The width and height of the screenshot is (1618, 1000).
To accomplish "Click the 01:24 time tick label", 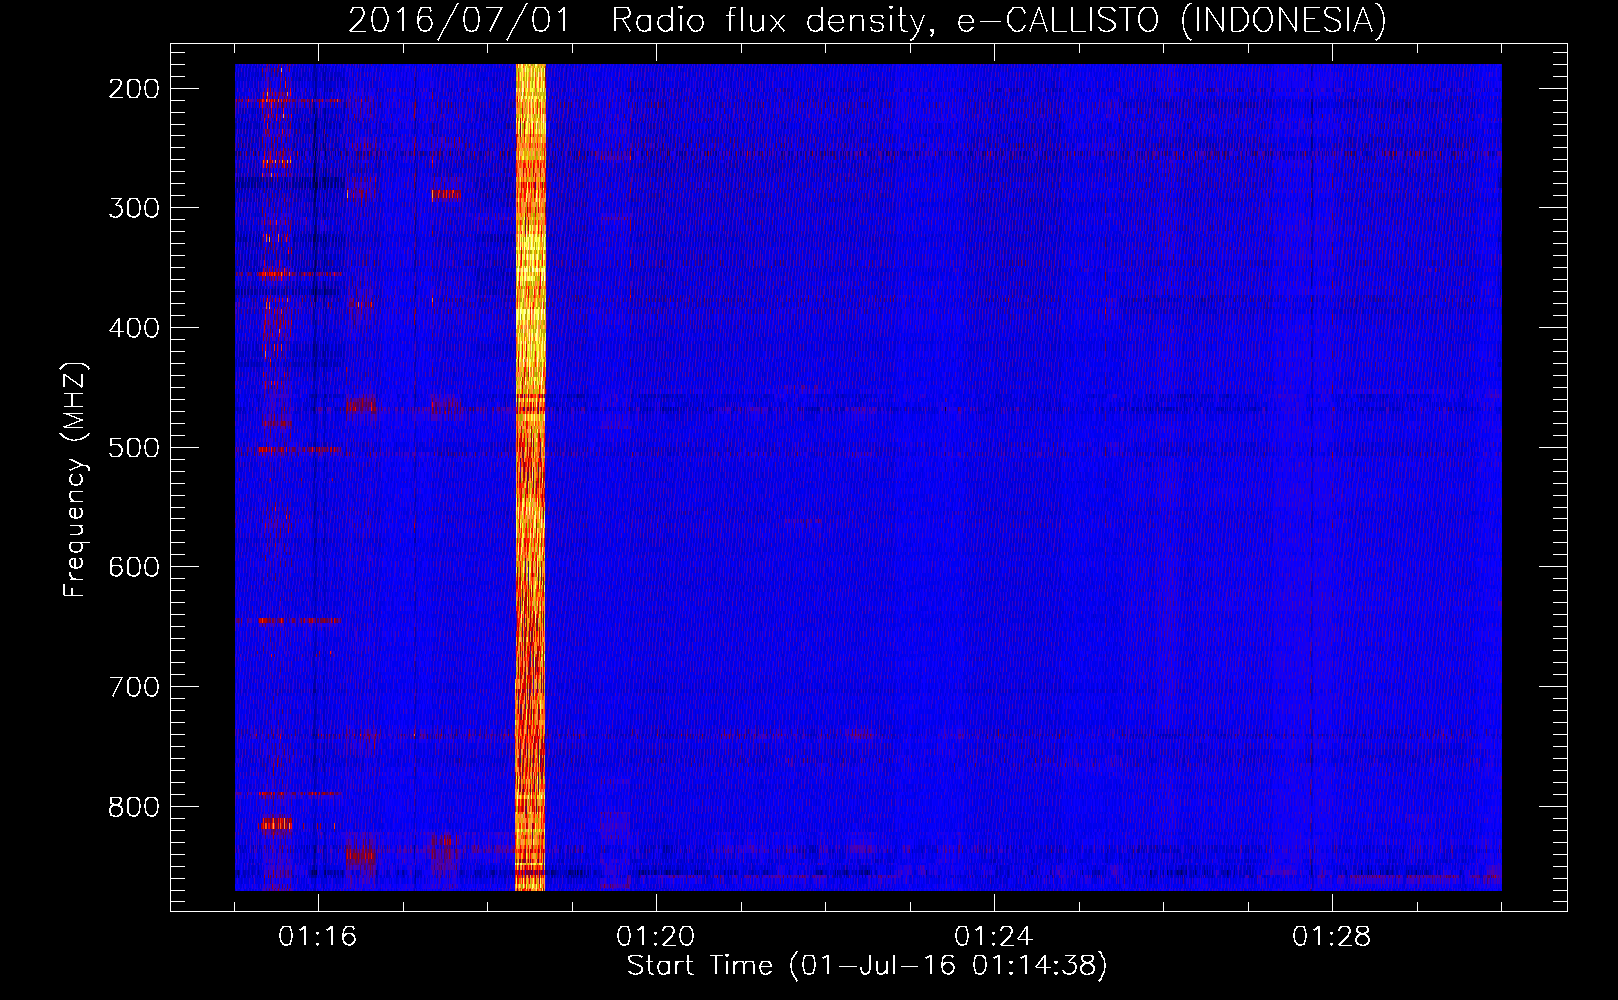I will (x=994, y=937).
